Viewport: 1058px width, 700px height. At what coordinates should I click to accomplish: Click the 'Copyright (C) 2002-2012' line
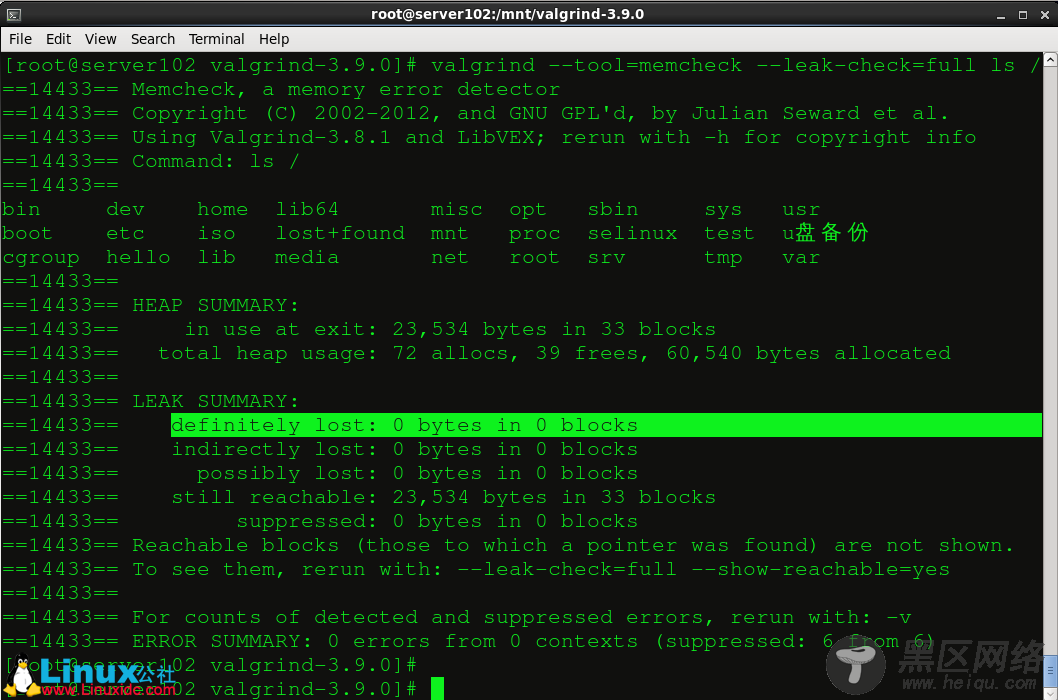click(540, 113)
